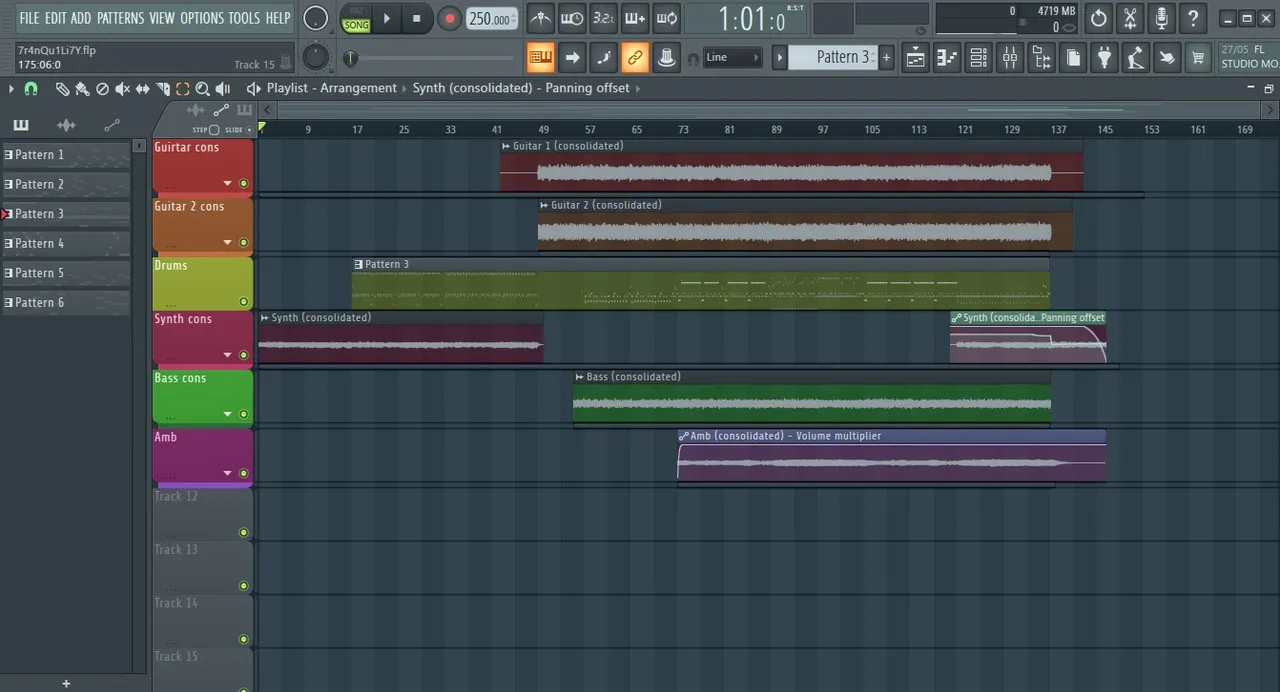Open the Piano roll view

click(x=946, y=57)
